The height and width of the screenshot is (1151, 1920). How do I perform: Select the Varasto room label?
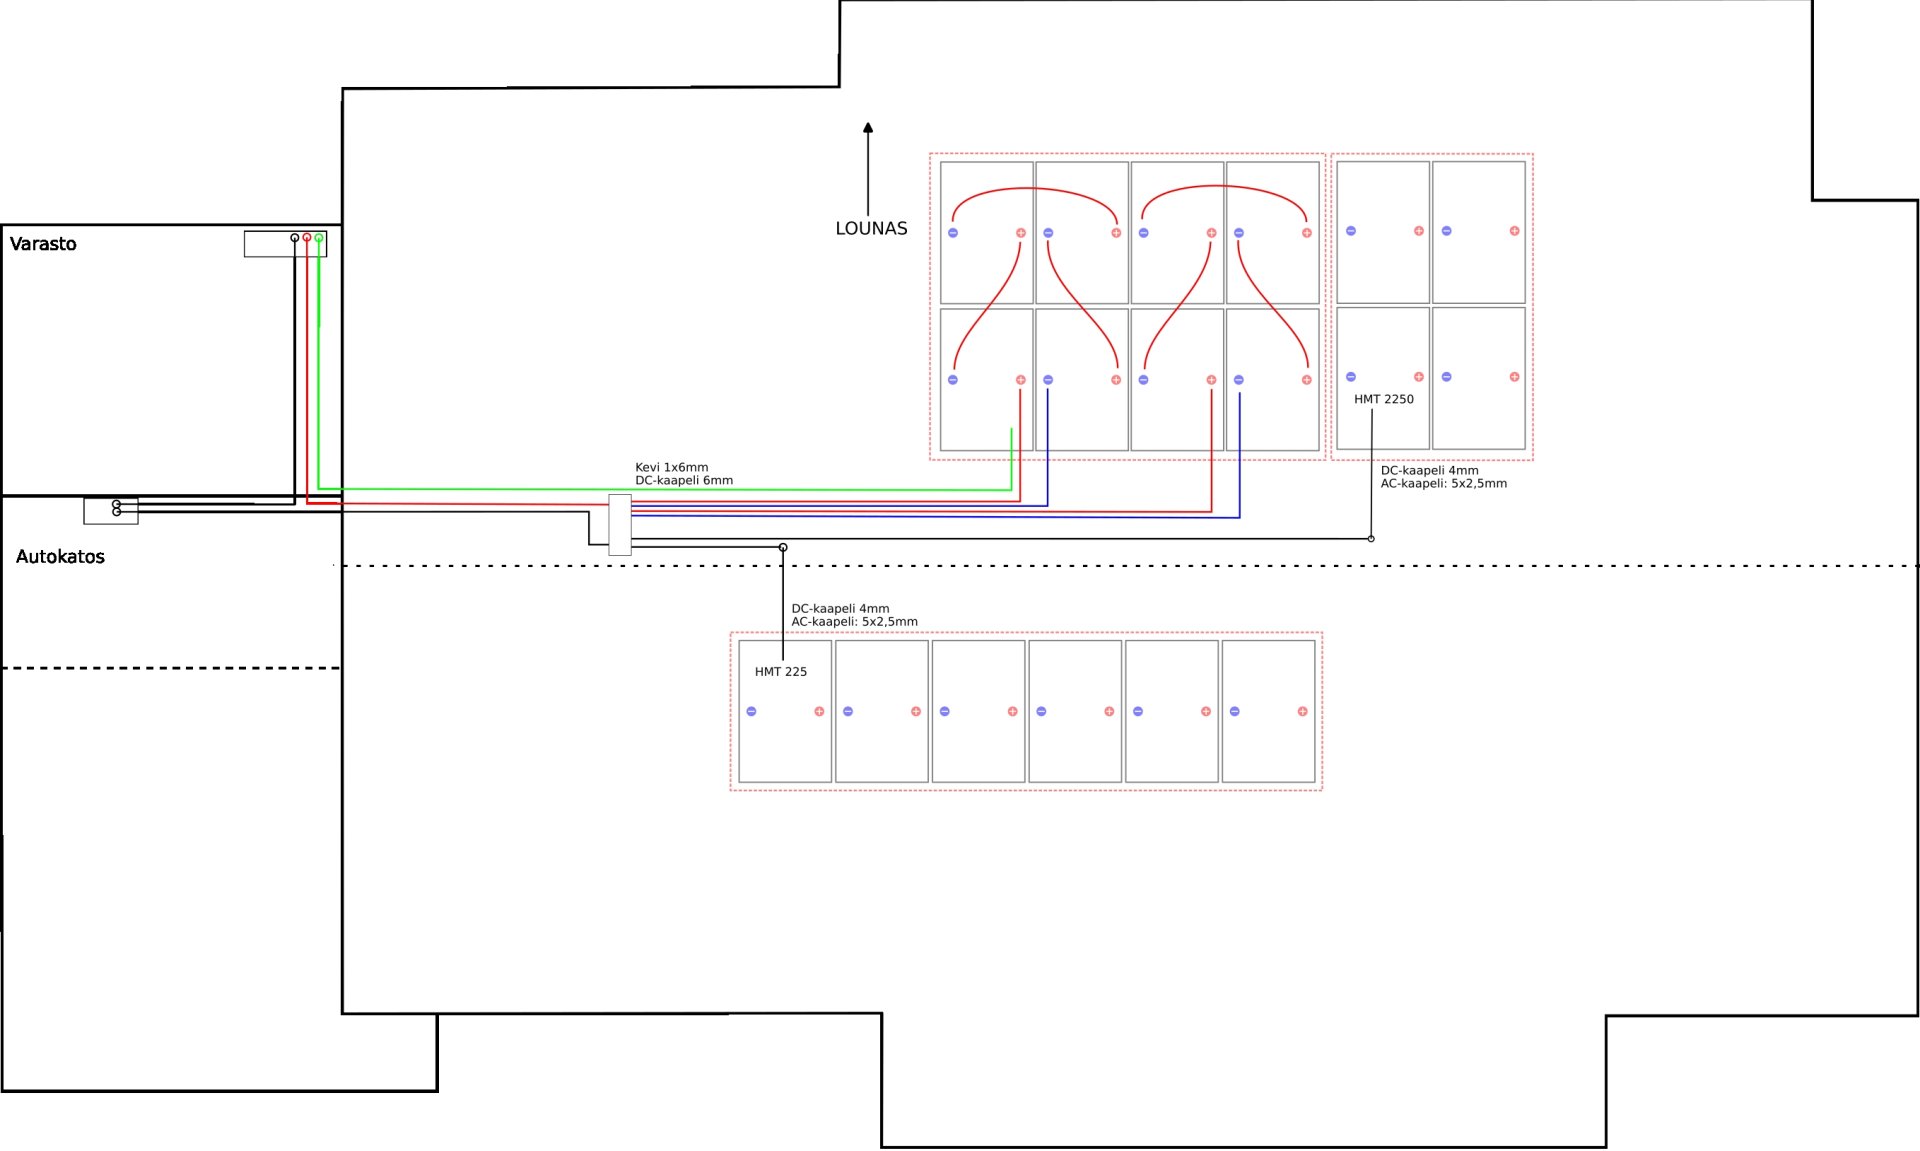tap(43, 244)
